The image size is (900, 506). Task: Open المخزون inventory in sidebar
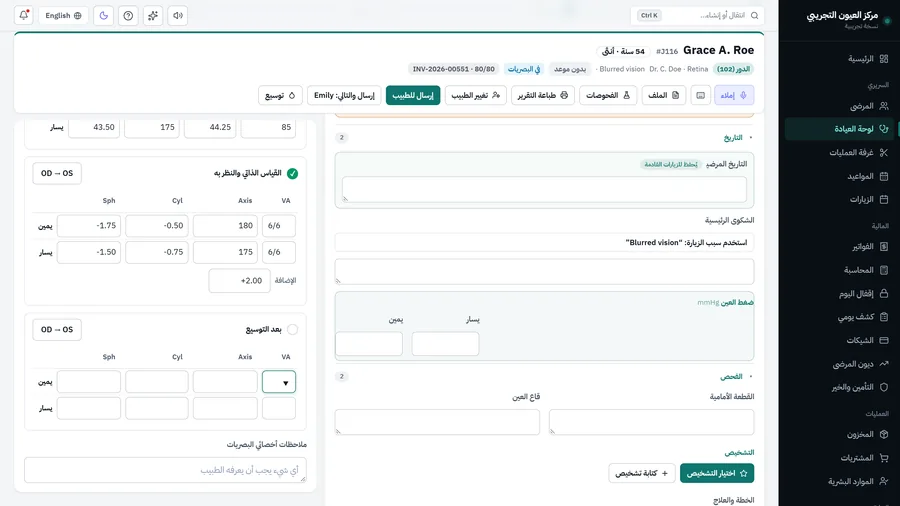(x=839, y=434)
